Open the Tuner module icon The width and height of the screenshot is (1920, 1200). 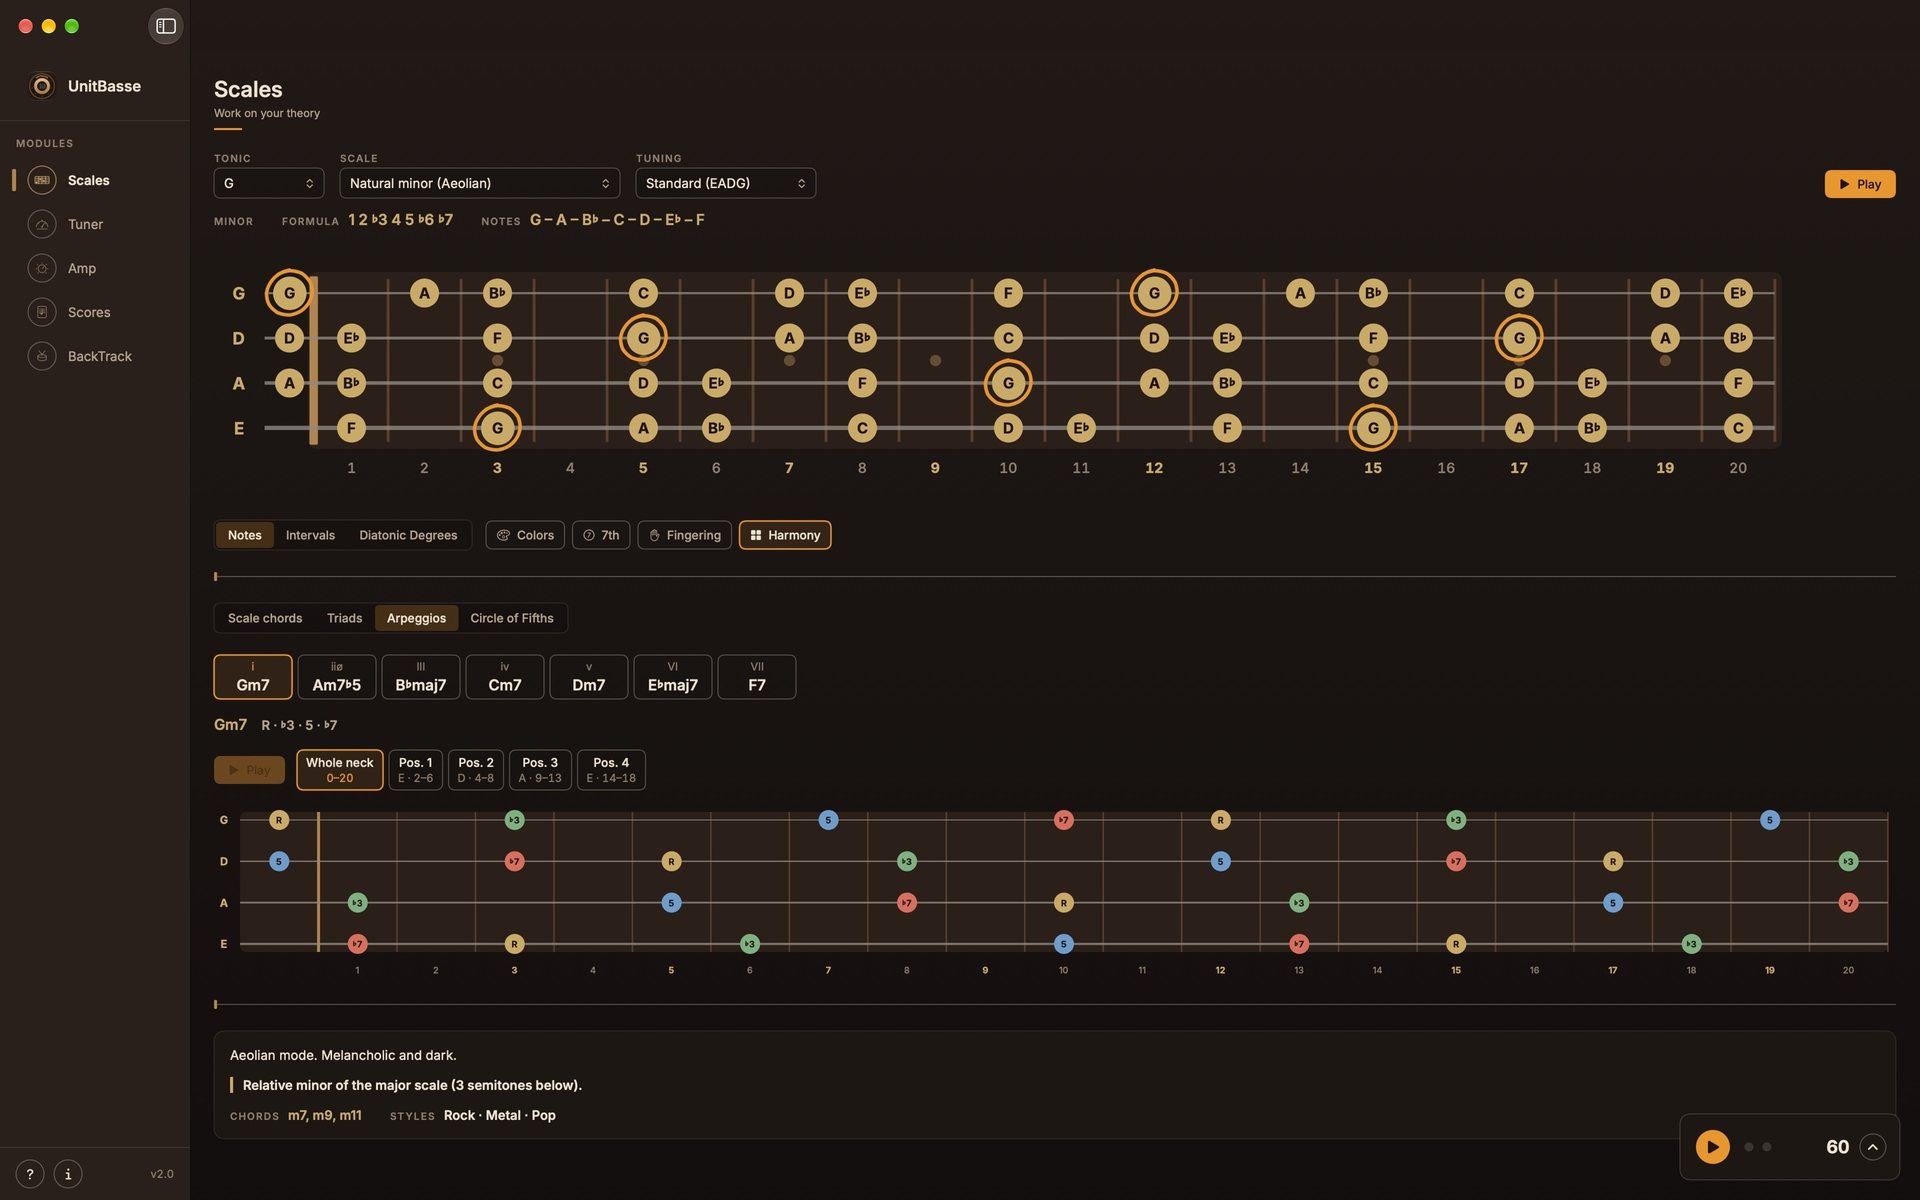(x=42, y=224)
